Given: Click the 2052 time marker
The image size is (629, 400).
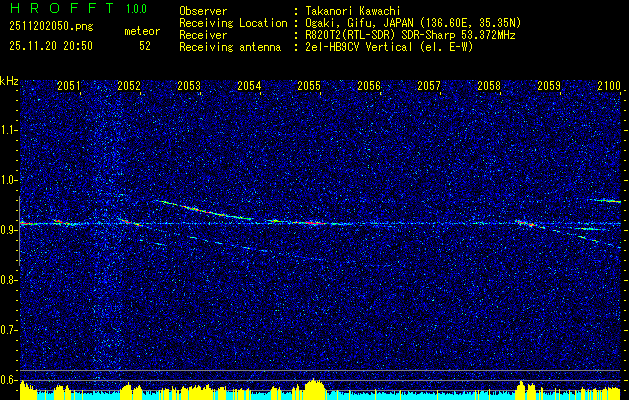Looking at the screenshot, I should (129, 85).
